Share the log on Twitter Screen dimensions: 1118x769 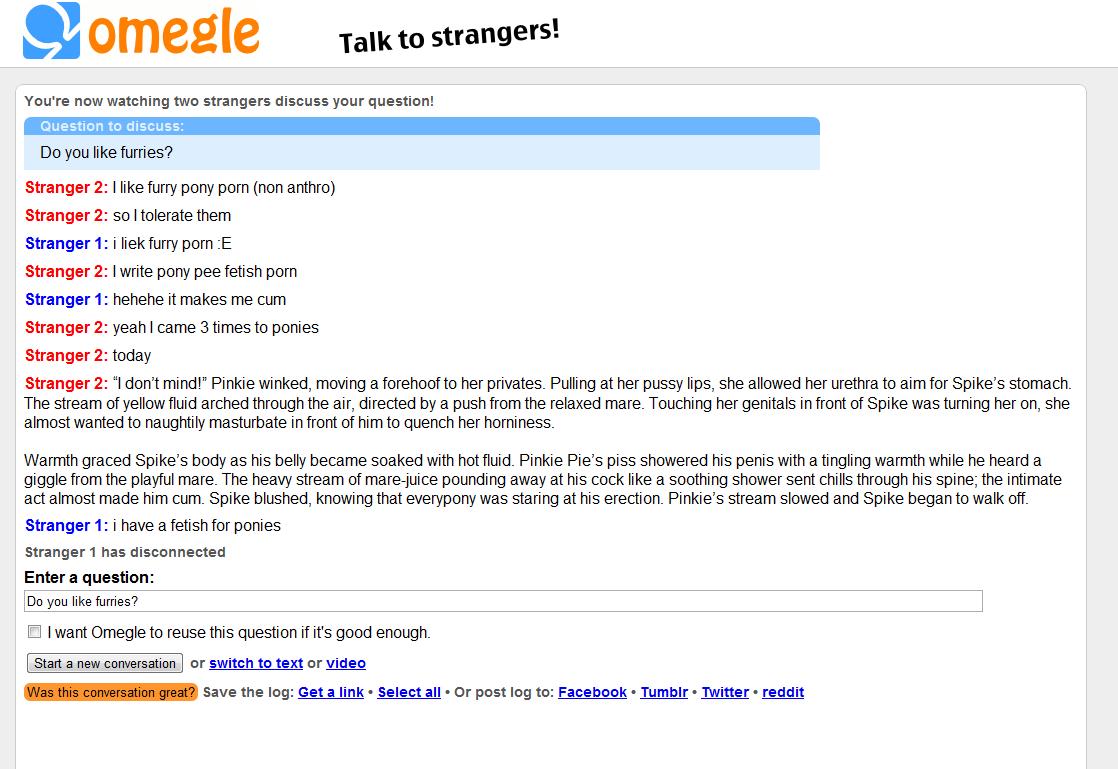click(725, 692)
